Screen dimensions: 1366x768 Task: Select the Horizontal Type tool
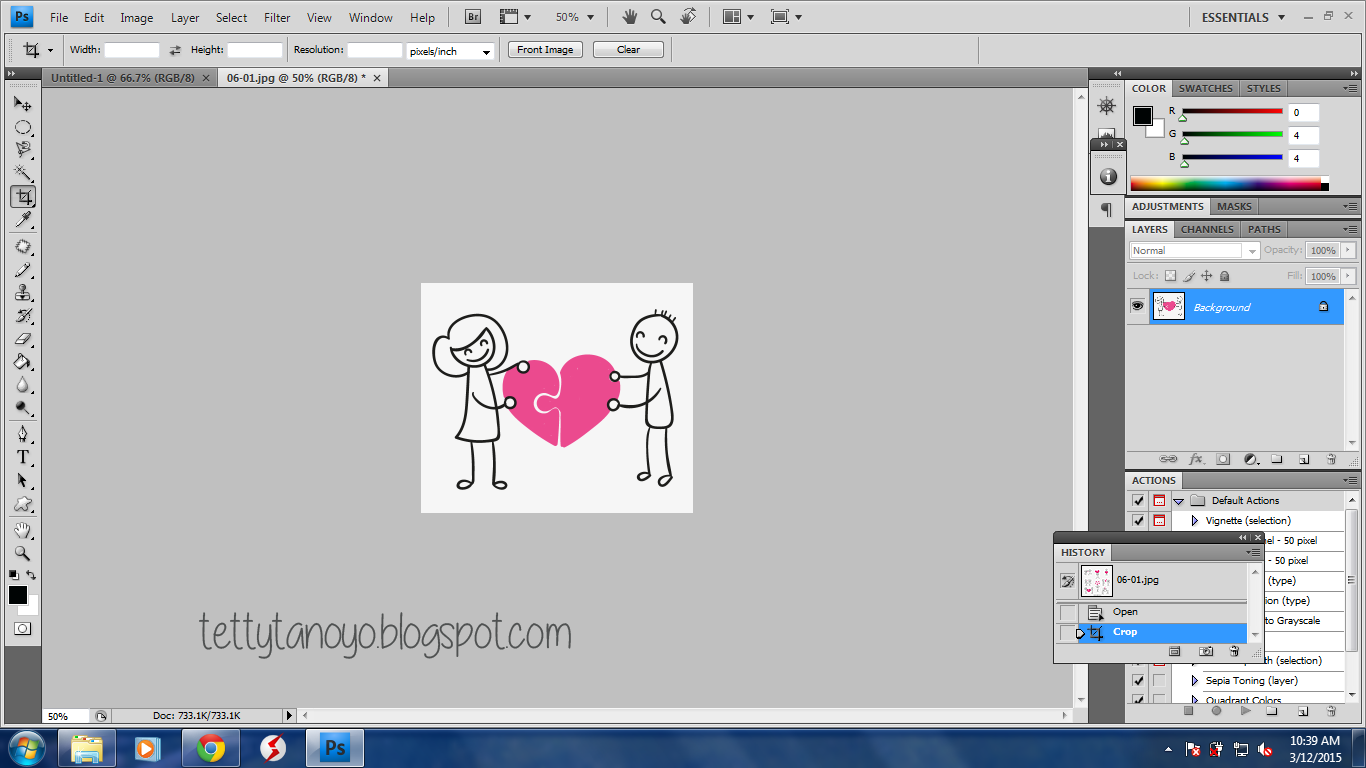point(22,457)
